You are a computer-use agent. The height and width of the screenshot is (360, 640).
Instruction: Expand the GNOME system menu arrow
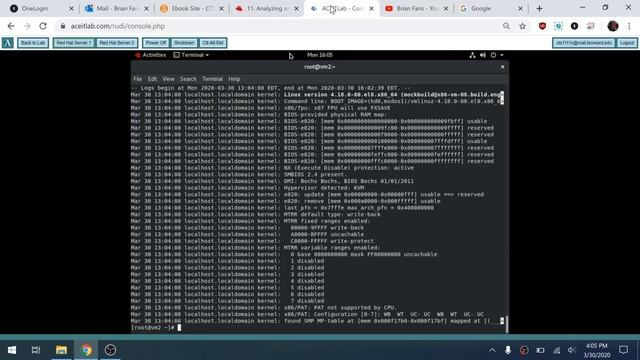(x=502, y=55)
